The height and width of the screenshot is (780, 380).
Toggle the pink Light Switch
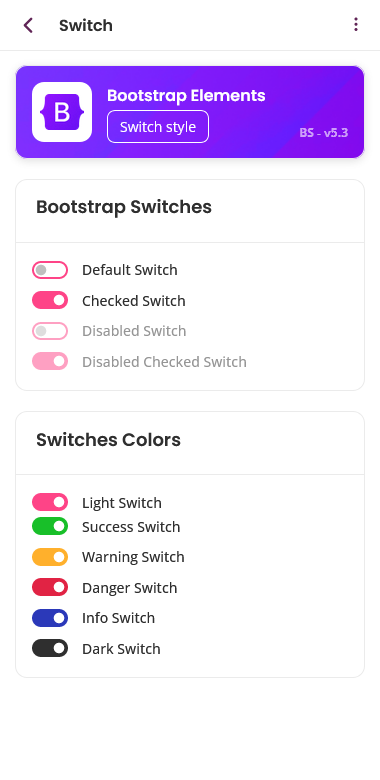tap(50, 502)
